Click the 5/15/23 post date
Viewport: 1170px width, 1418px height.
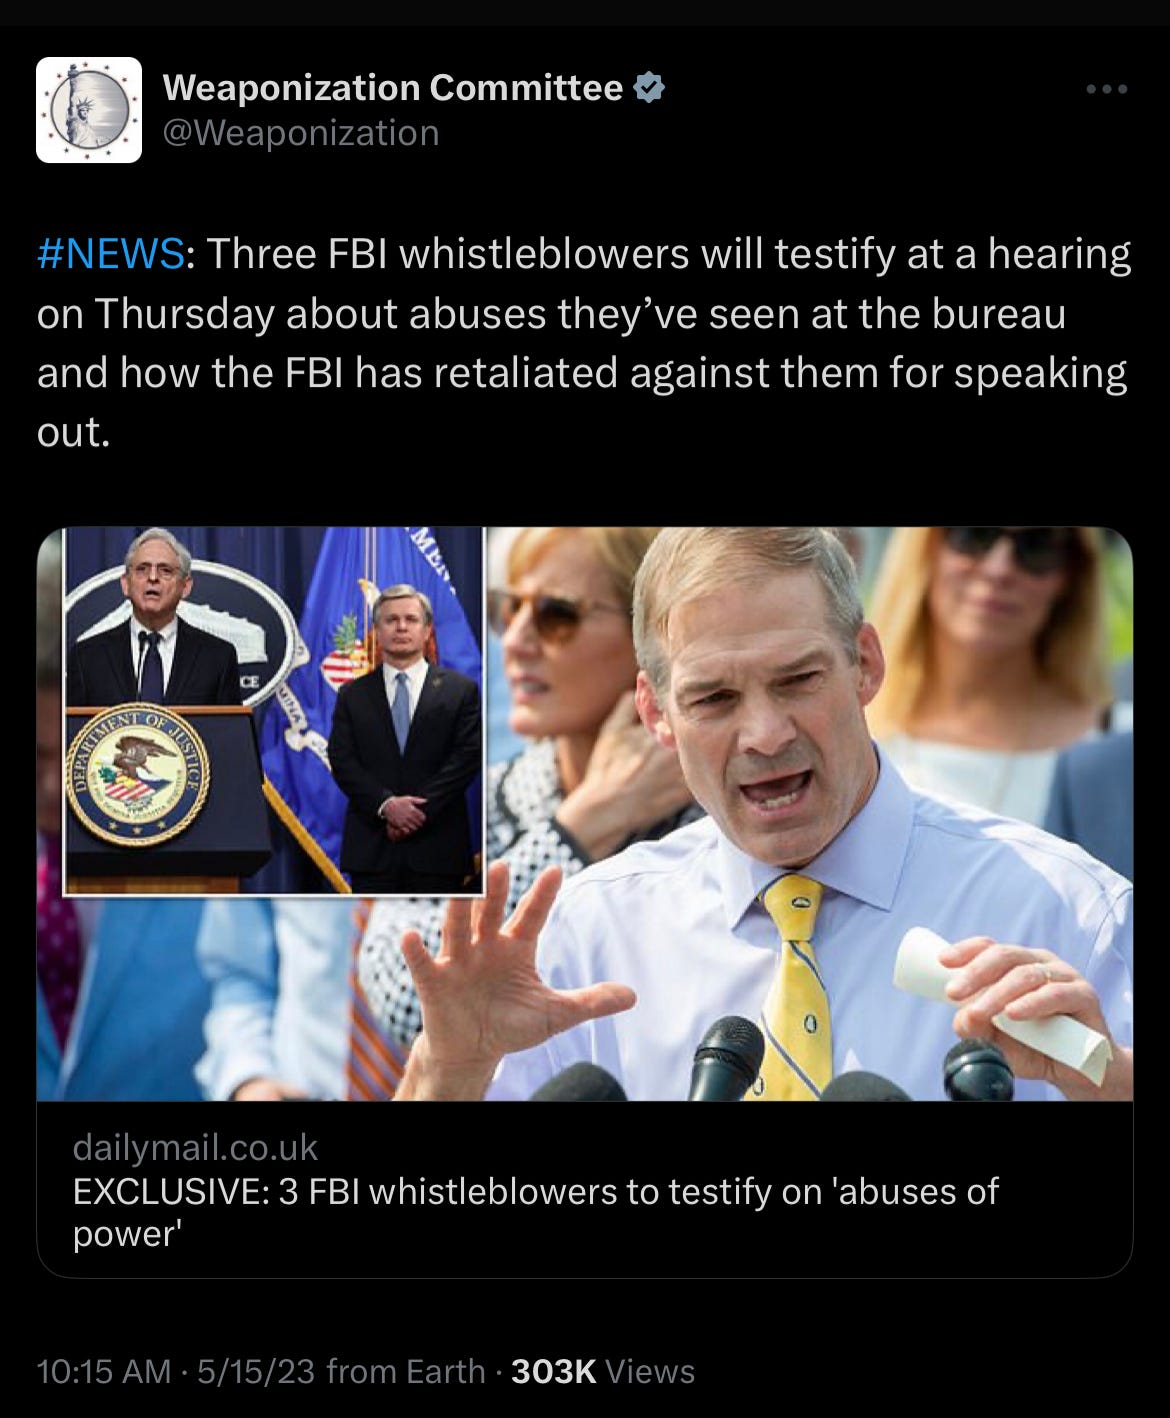(256, 1371)
